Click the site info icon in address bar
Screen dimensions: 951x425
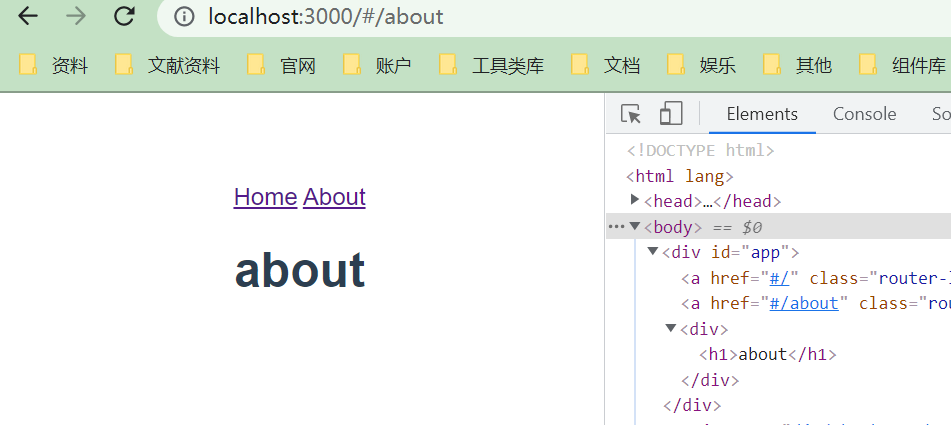point(184,16)
